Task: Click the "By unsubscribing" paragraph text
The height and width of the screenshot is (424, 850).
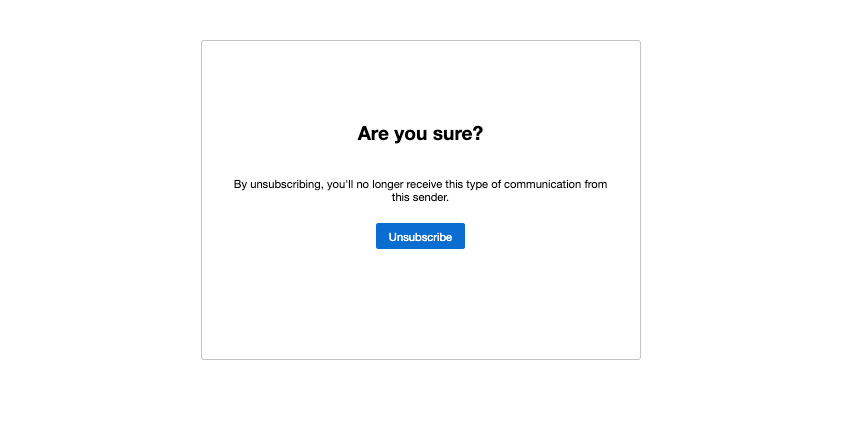Action: [x=420, y=184]
